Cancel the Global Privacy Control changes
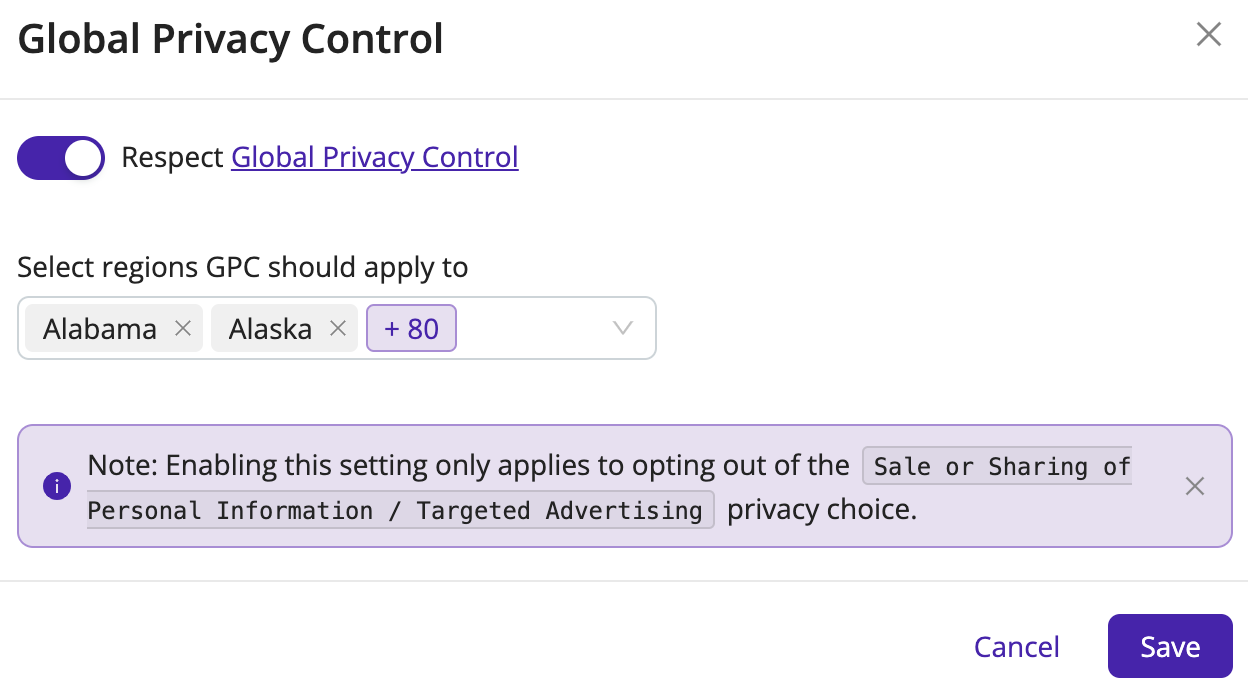 1017,647
